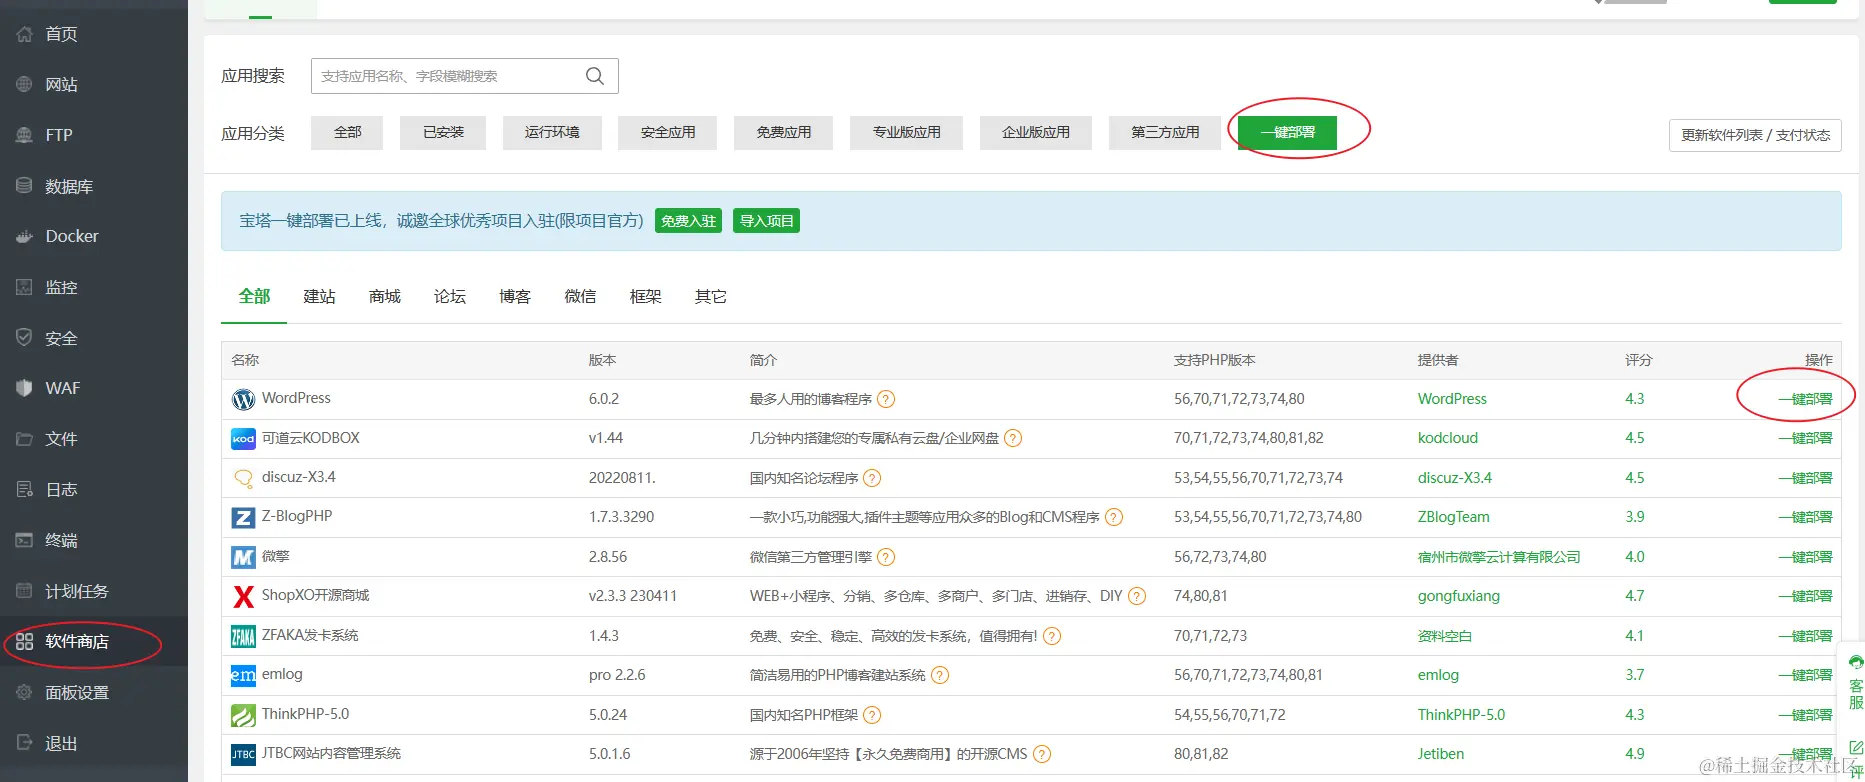
Task: Click the WAF shield icon
Action: [x=25, y=388]
